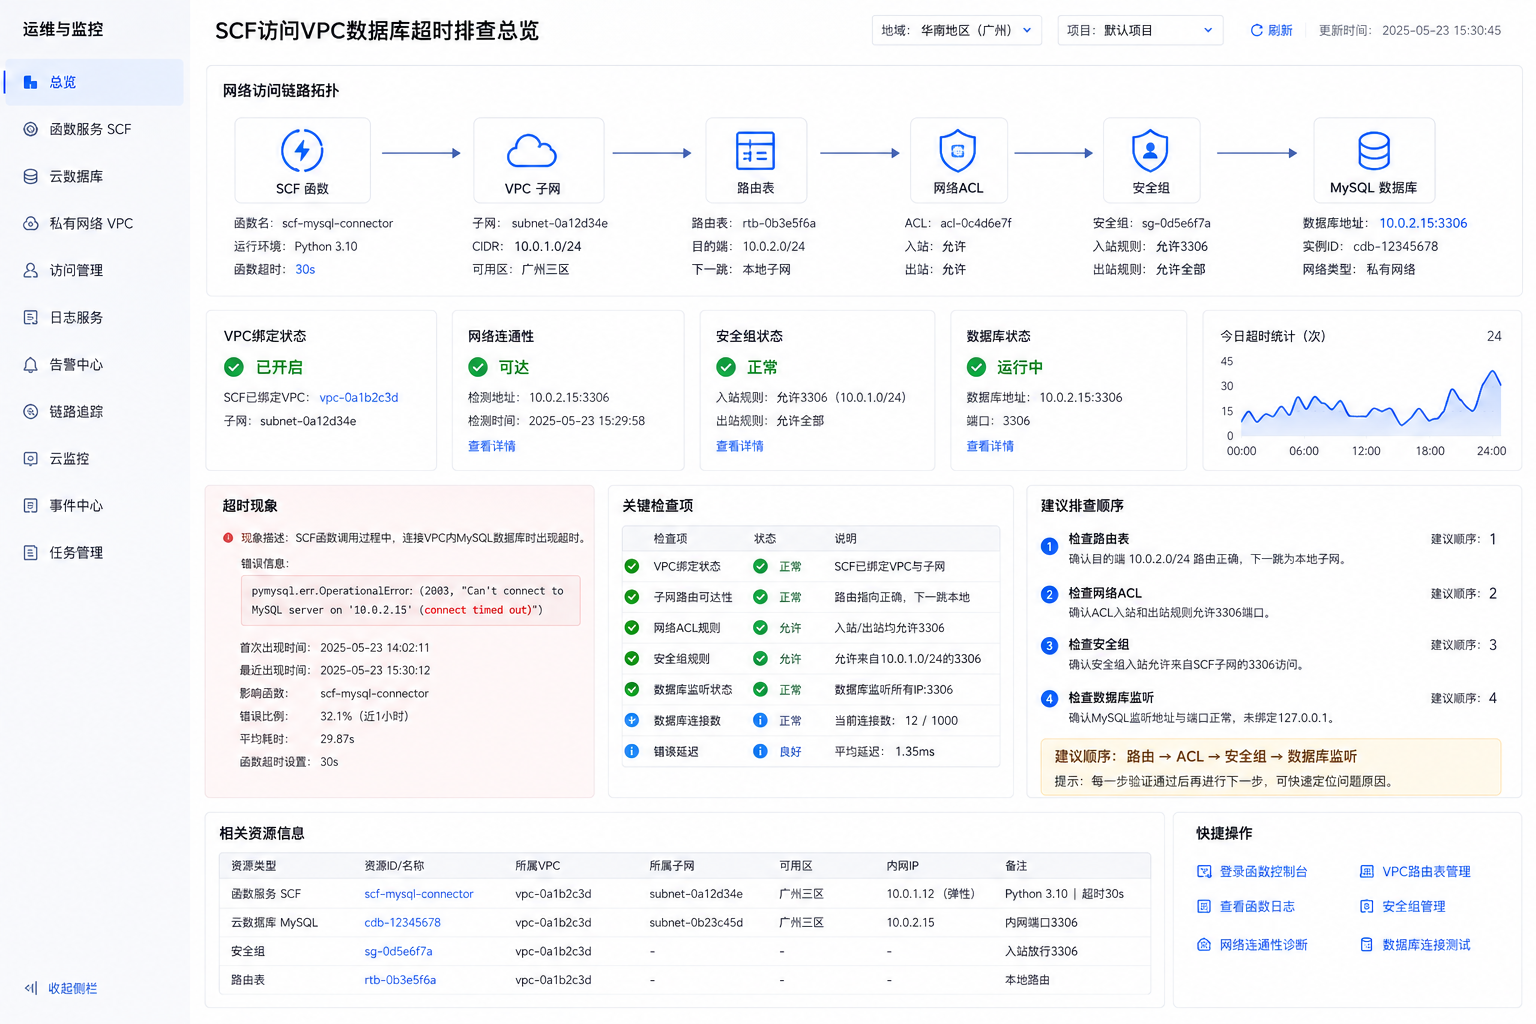Click 查看详情 in the 数据库状态 card

[x=990, y=446]
